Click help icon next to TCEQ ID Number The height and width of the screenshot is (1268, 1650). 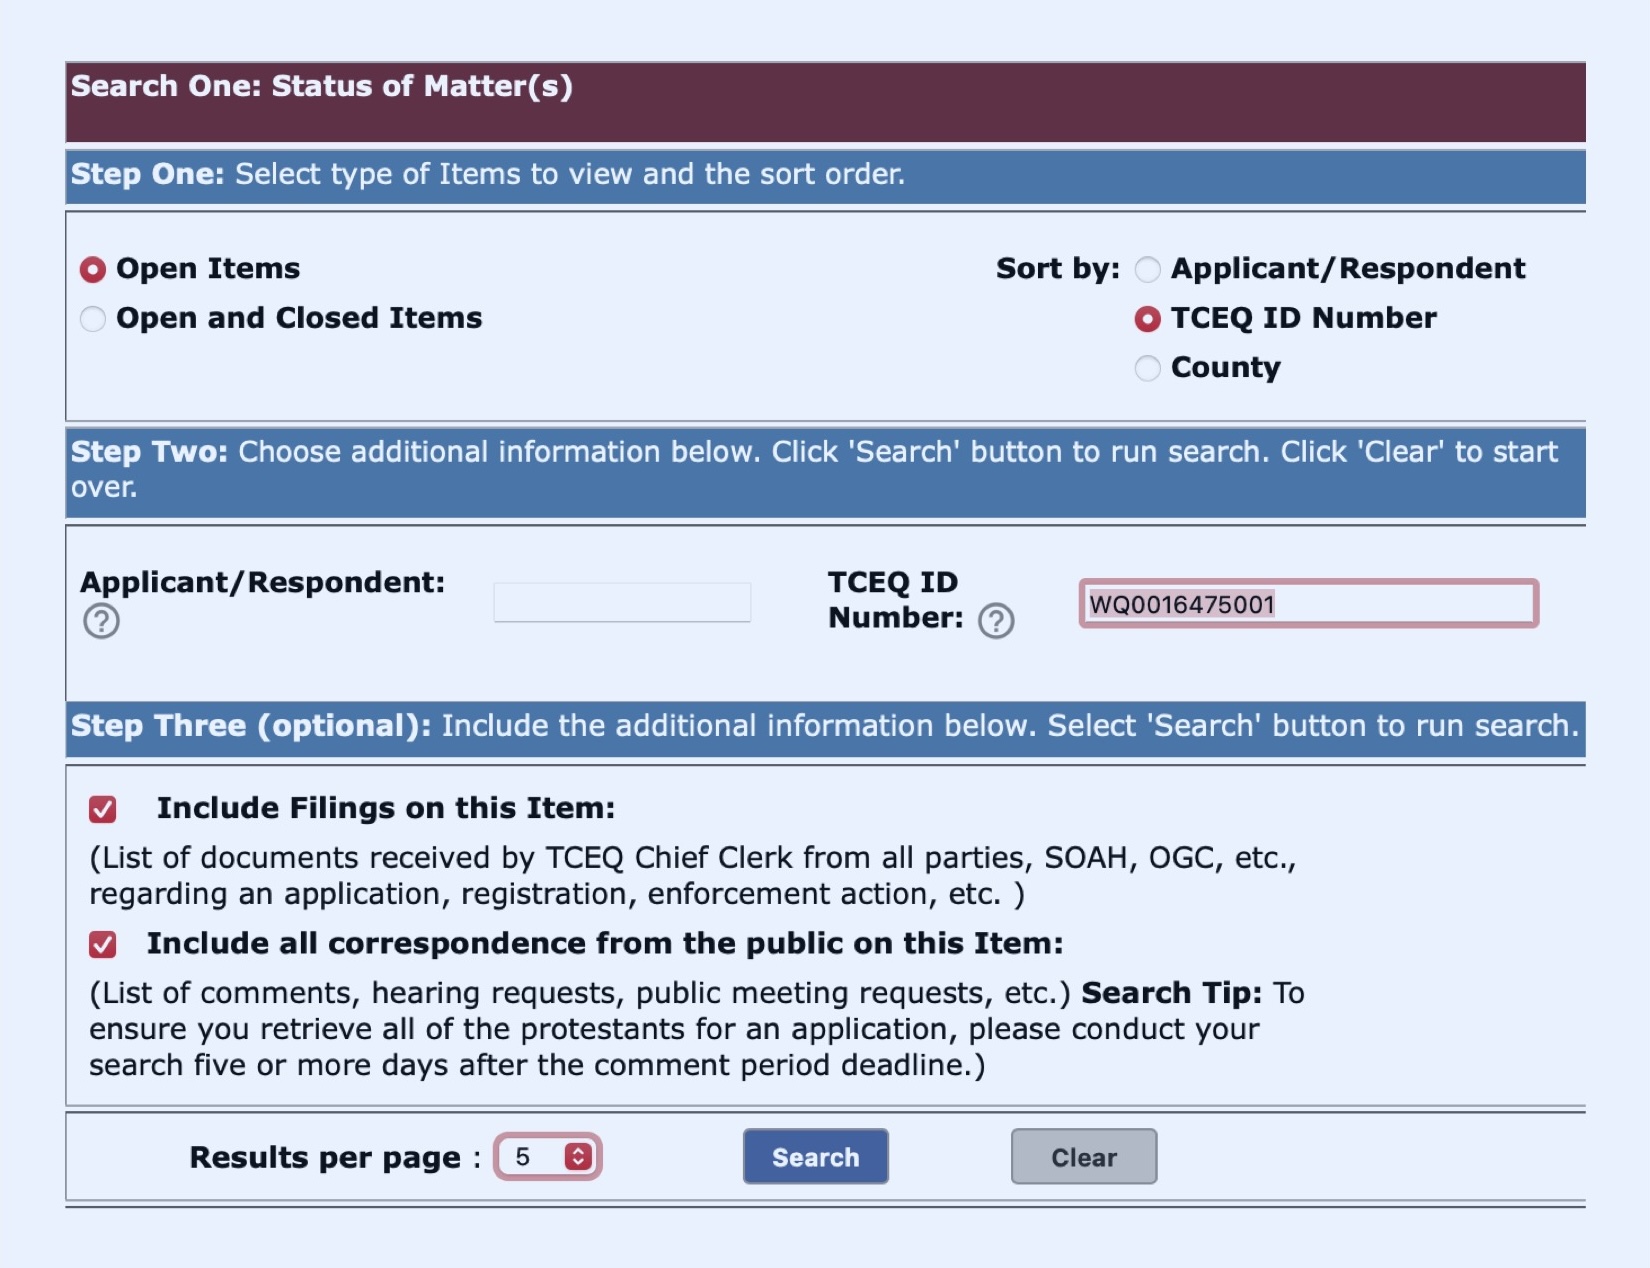click(996, 621)
